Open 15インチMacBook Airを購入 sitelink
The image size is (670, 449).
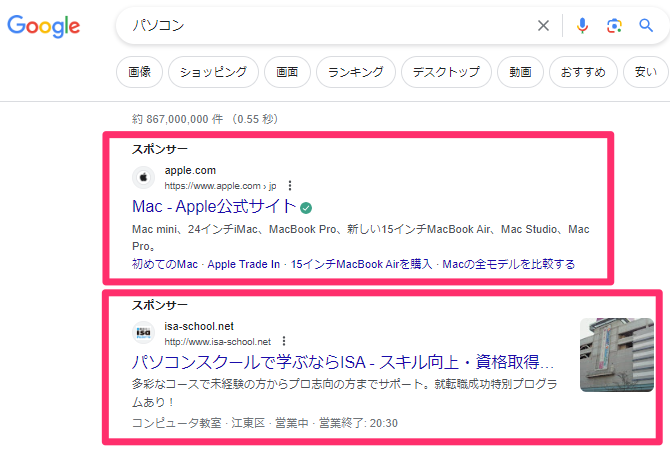pyautogui.click(x=361, y=264)
